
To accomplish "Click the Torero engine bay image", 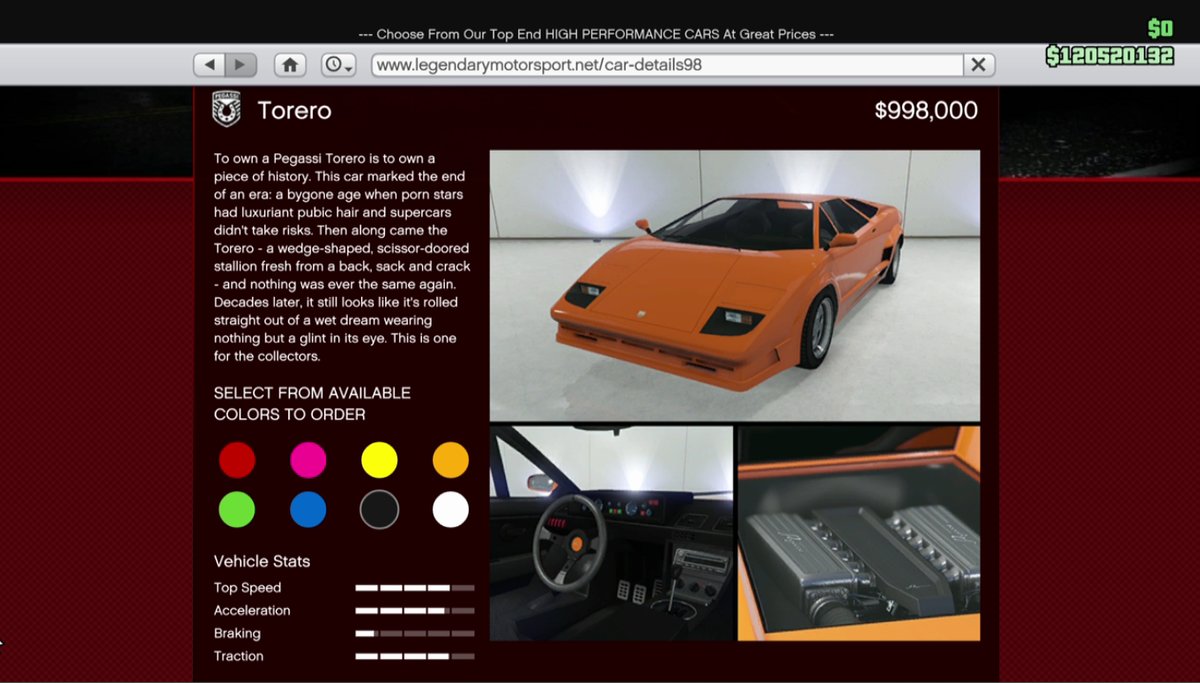I will click(x=859, y=533).
